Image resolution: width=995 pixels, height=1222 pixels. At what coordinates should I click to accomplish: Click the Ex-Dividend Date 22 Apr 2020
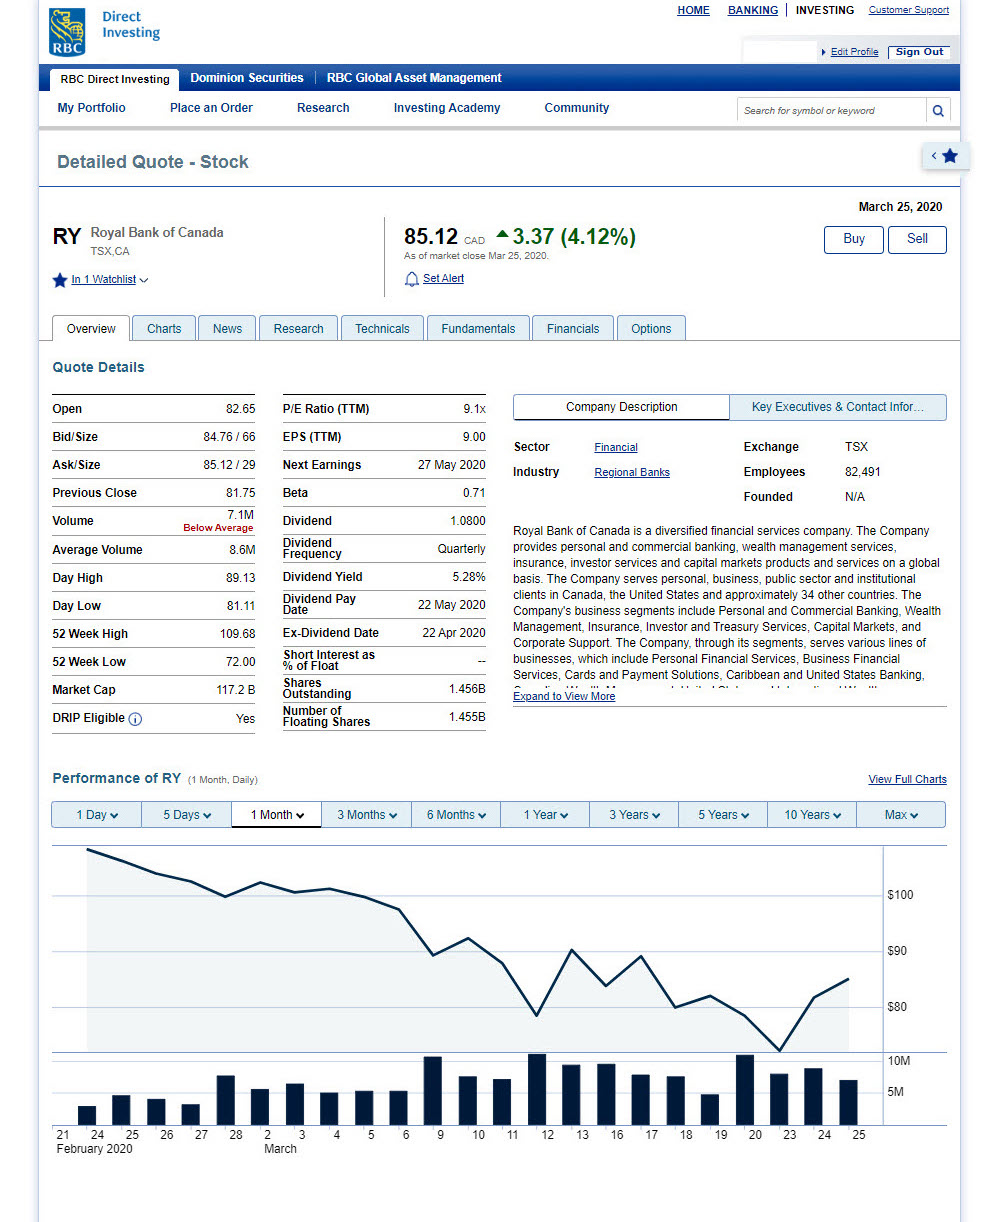point(454,633)
